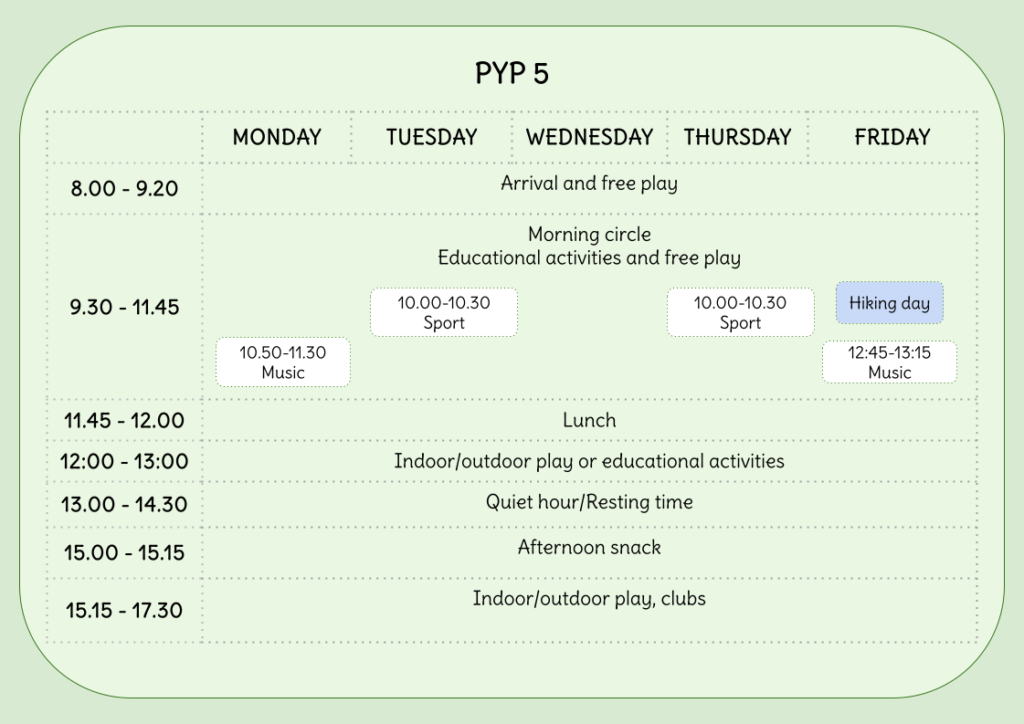Viewport: 1024px width, 724px height.
Task: Select the TUESDAY column header
Action: click(432, 138)
